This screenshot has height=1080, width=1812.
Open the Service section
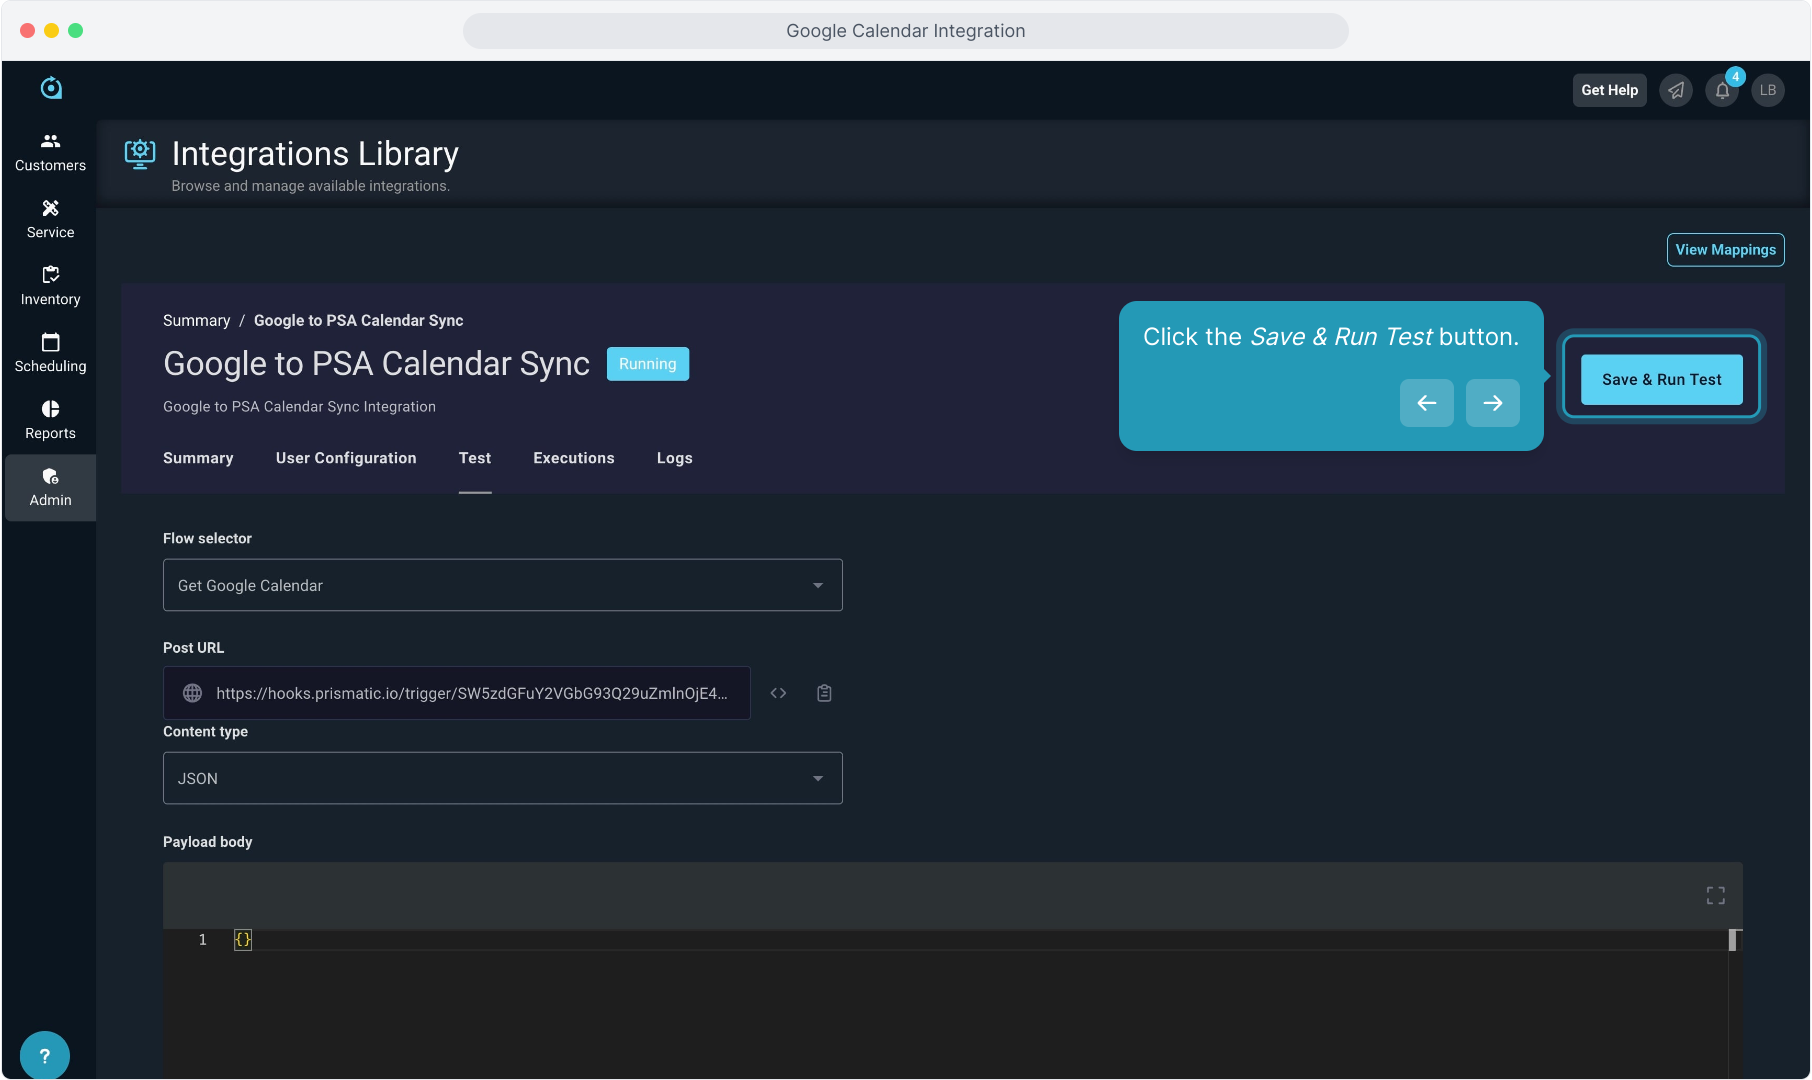(50, 219)
